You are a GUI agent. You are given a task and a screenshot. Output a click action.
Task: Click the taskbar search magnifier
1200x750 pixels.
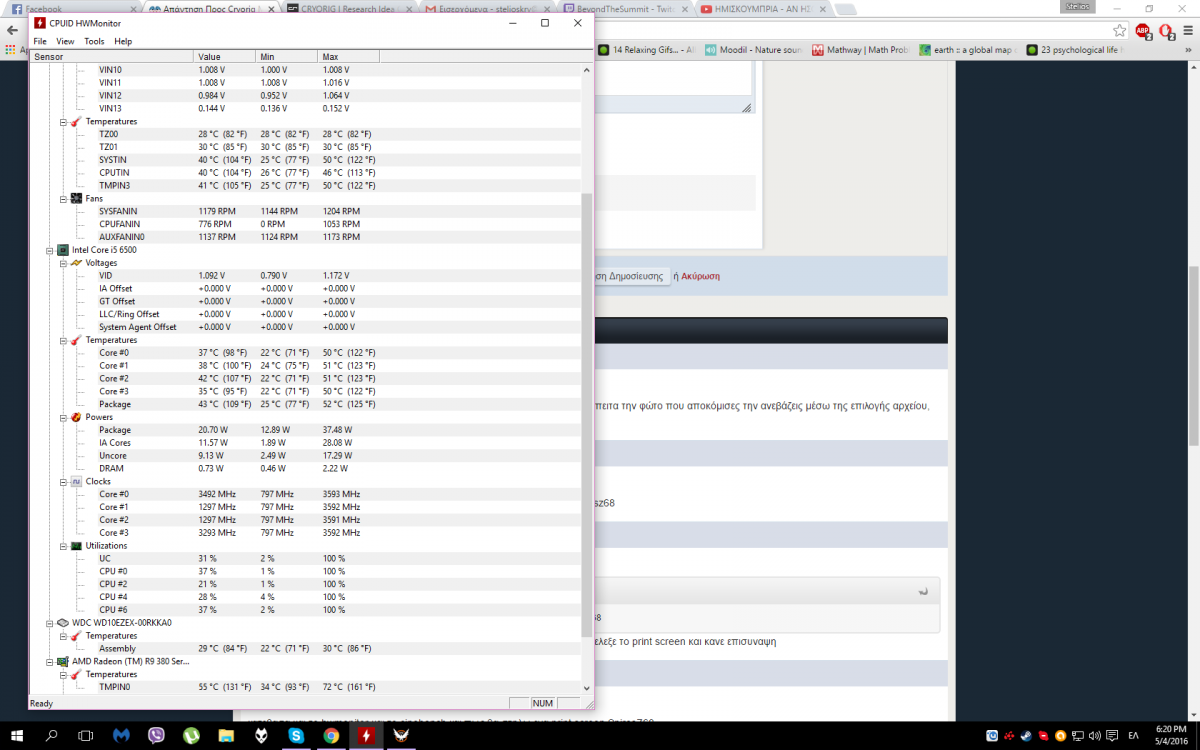click(52, 735)
